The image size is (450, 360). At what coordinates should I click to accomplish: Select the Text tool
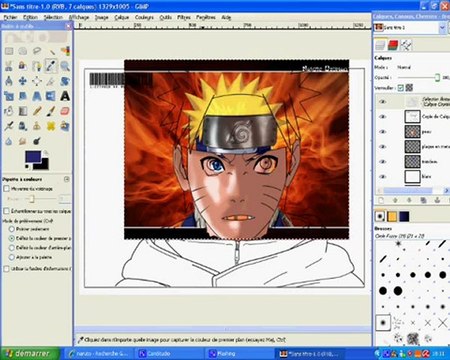point(65,96)
